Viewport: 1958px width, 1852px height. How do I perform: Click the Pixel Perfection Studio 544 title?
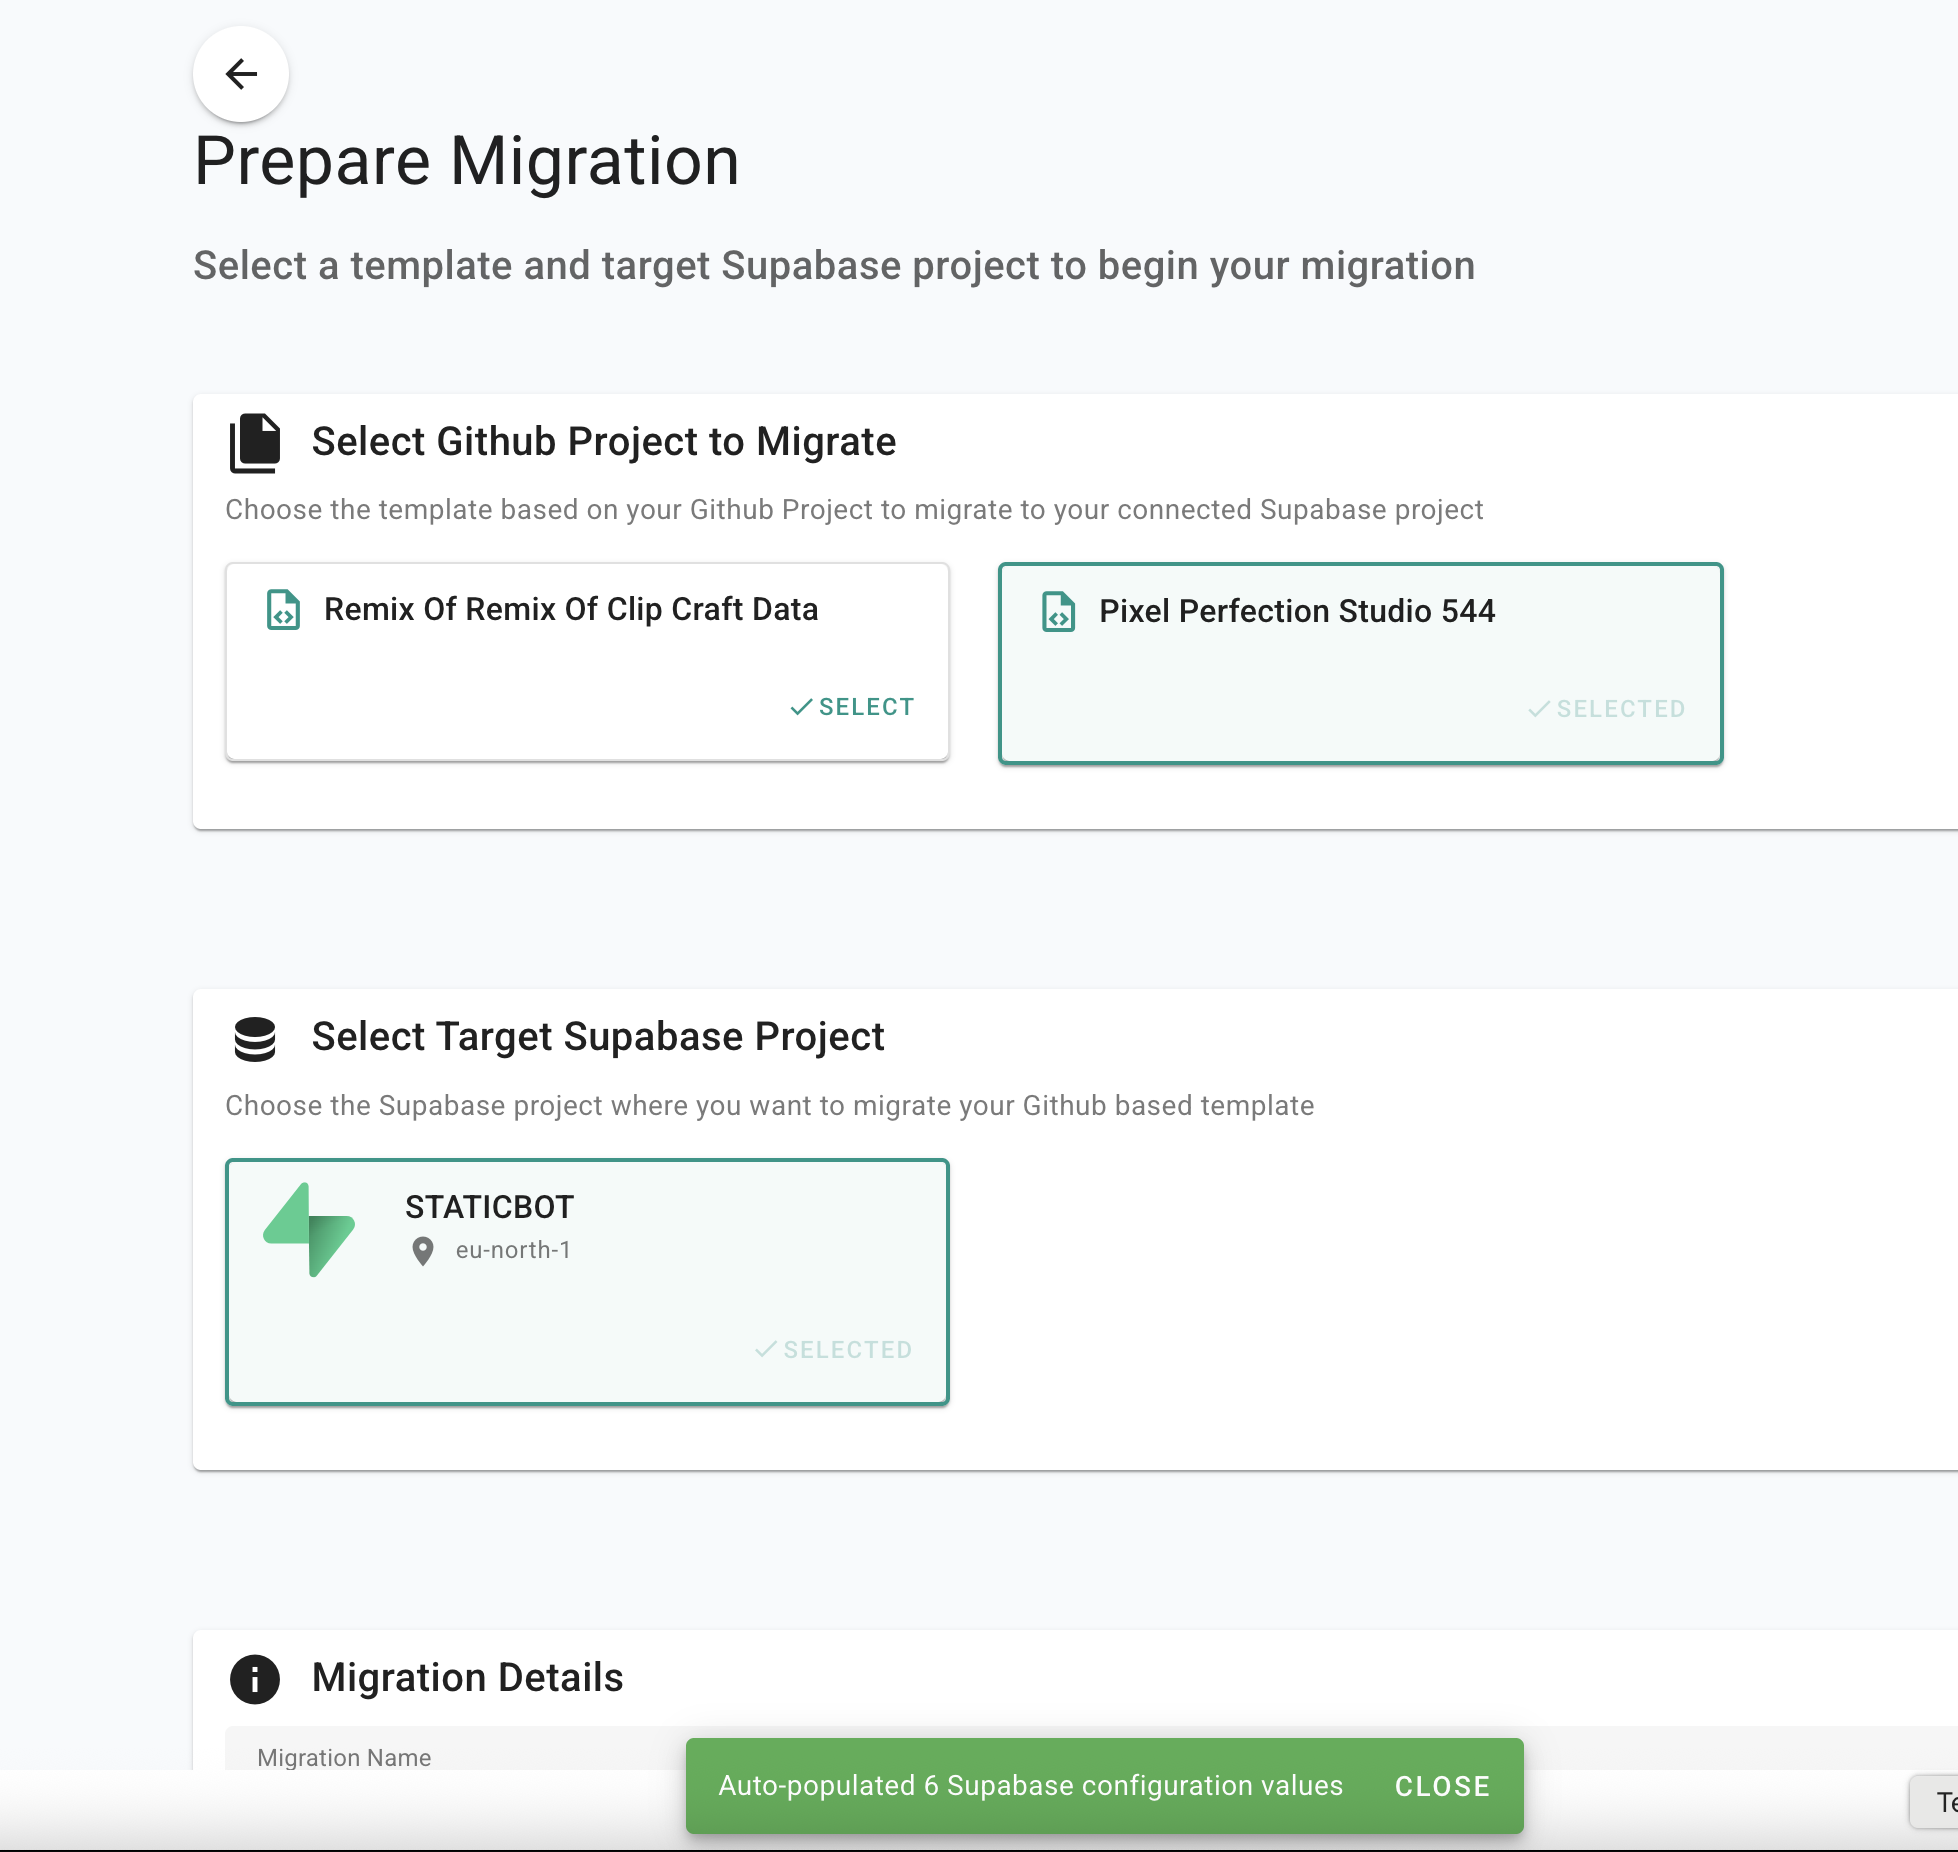[x=1297, y=611]
